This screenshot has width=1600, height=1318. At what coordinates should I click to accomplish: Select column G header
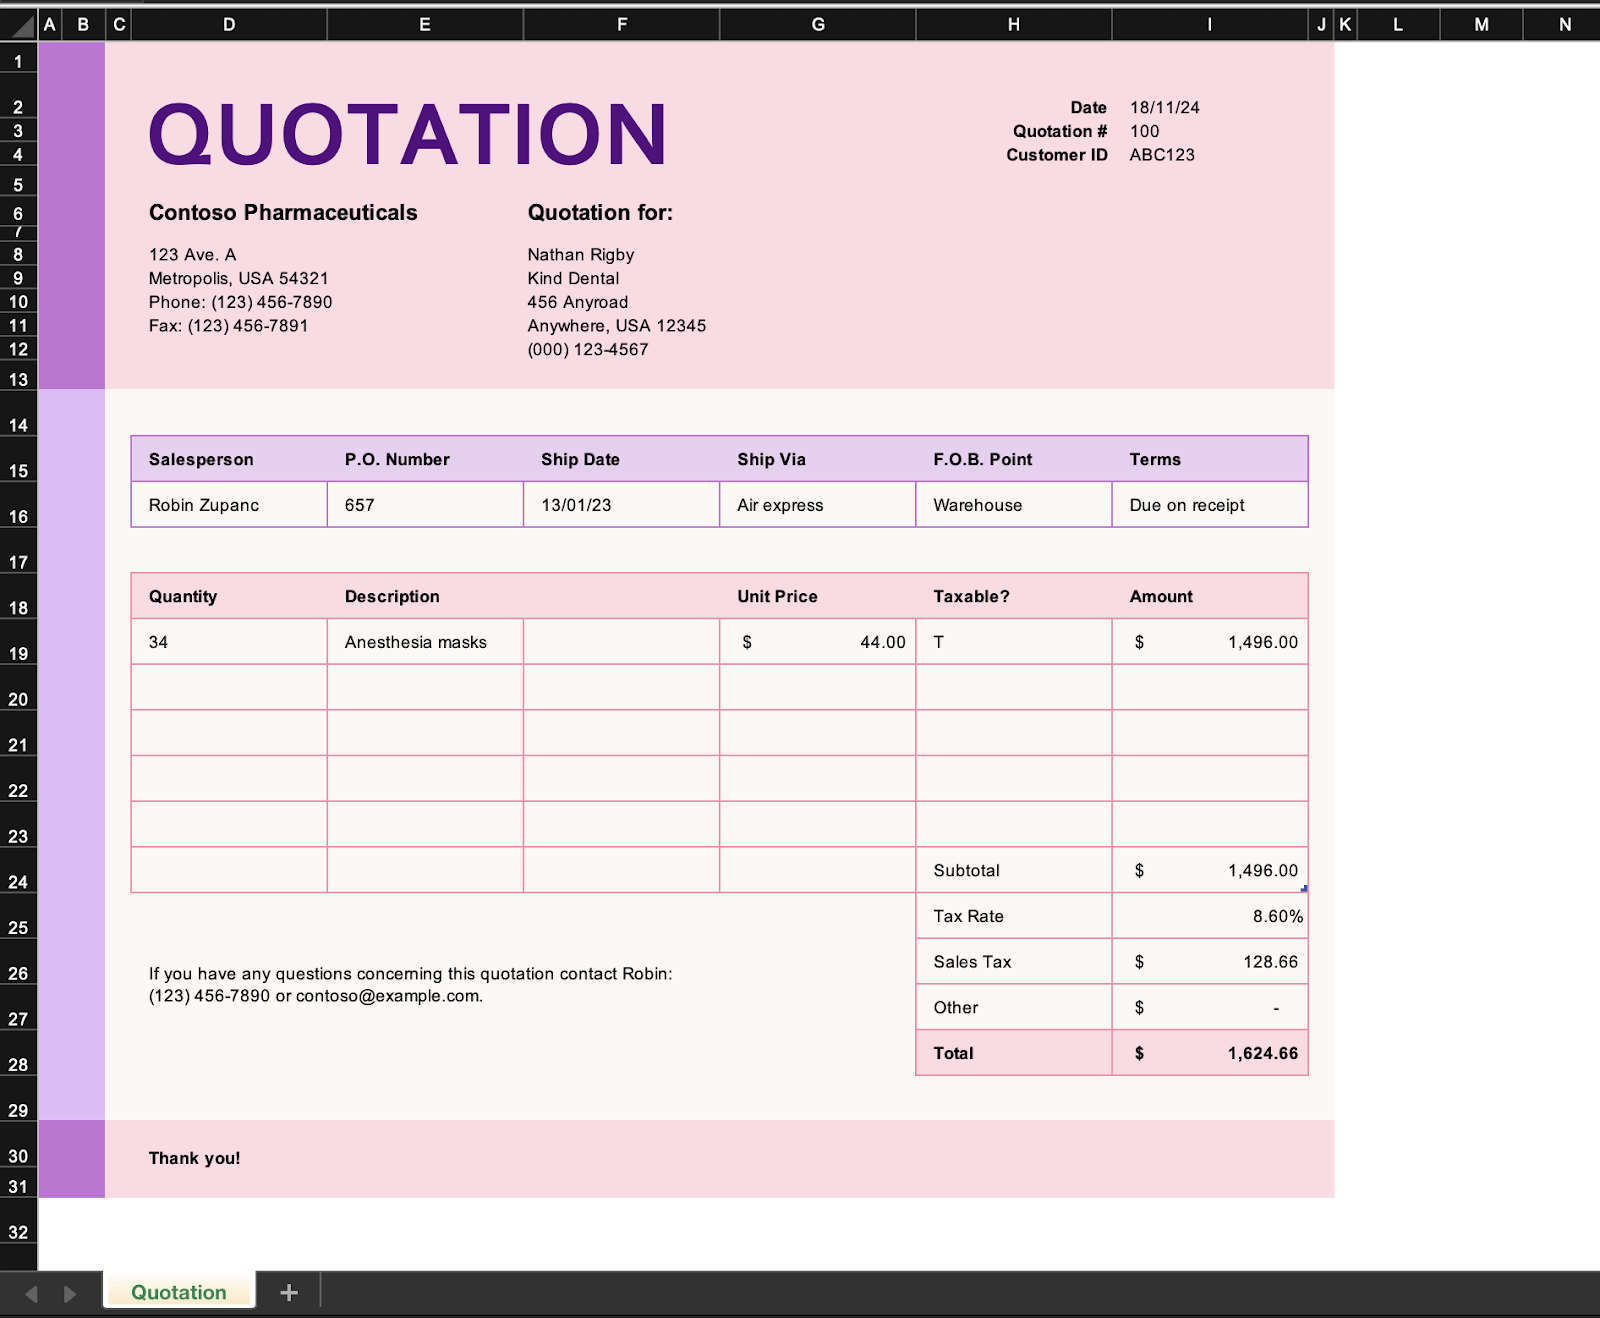pyautogui.click(x=818, y=25)
